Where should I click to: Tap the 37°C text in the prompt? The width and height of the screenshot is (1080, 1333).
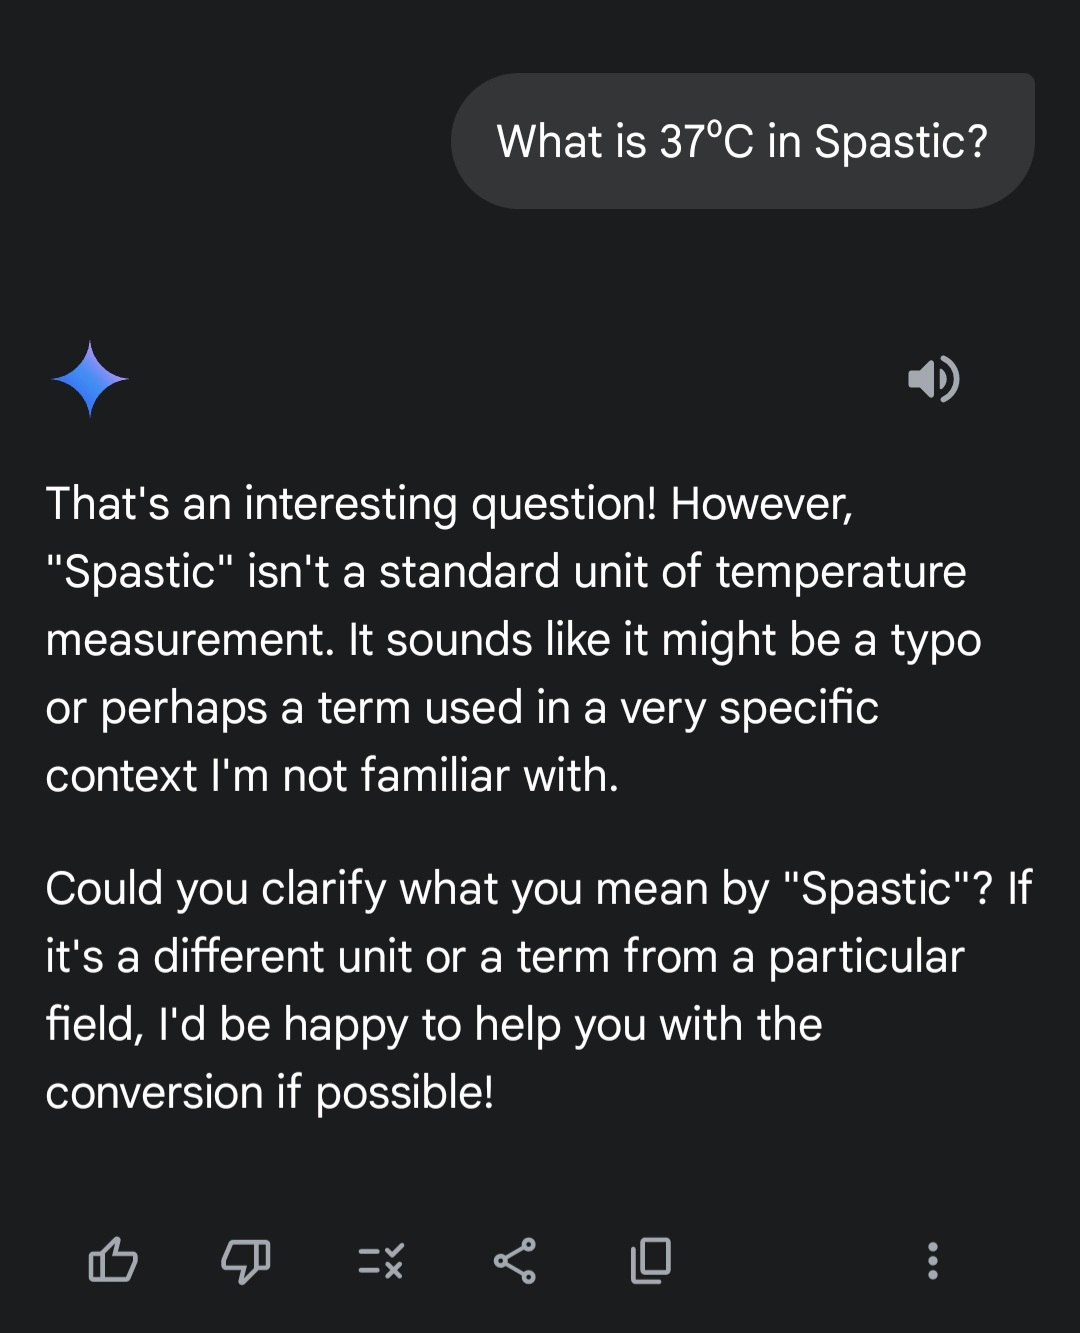(706, 141)
